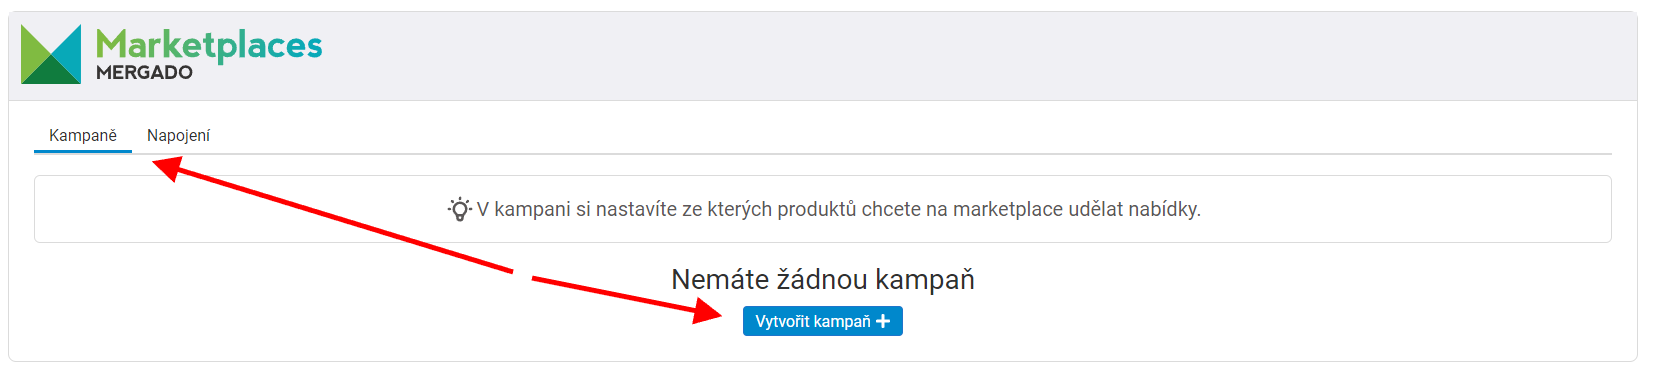The width and height of the screenshot is (1656, 376).
Task: Click the lightbulb hint icon
Action: point(460,209)
